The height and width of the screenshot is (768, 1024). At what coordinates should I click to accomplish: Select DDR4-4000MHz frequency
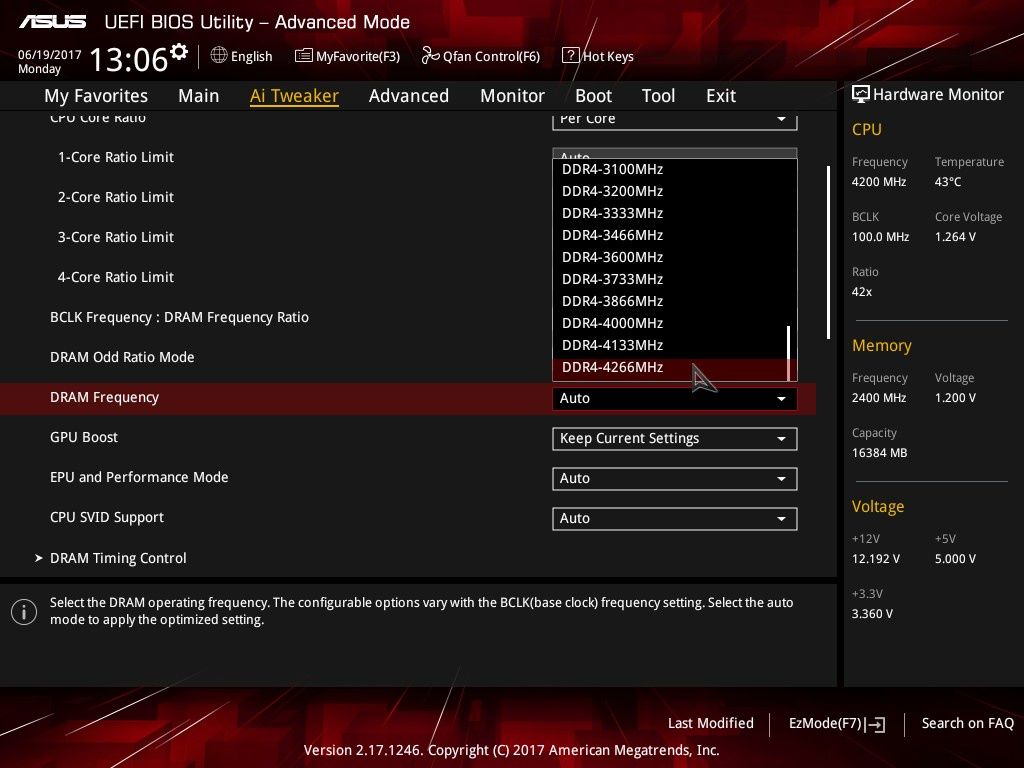[x=670, y=323]
